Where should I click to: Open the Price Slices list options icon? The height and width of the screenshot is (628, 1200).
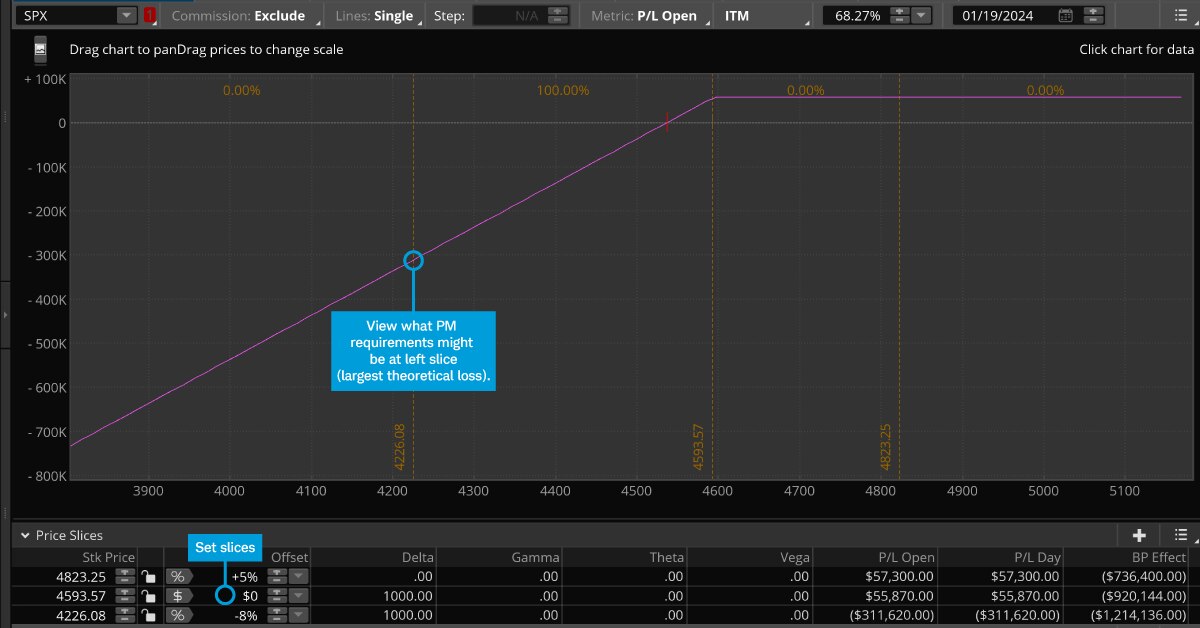click(1180, 535)
